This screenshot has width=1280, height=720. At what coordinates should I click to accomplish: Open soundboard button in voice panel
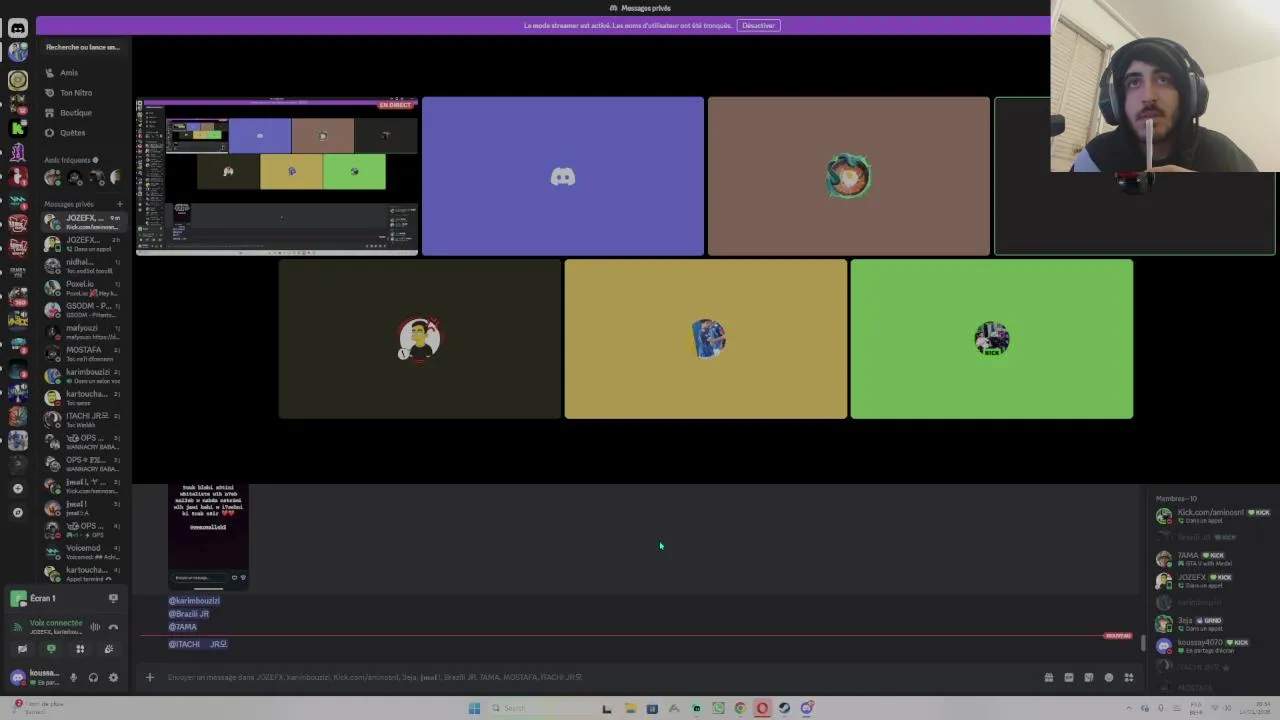[109, 649]
